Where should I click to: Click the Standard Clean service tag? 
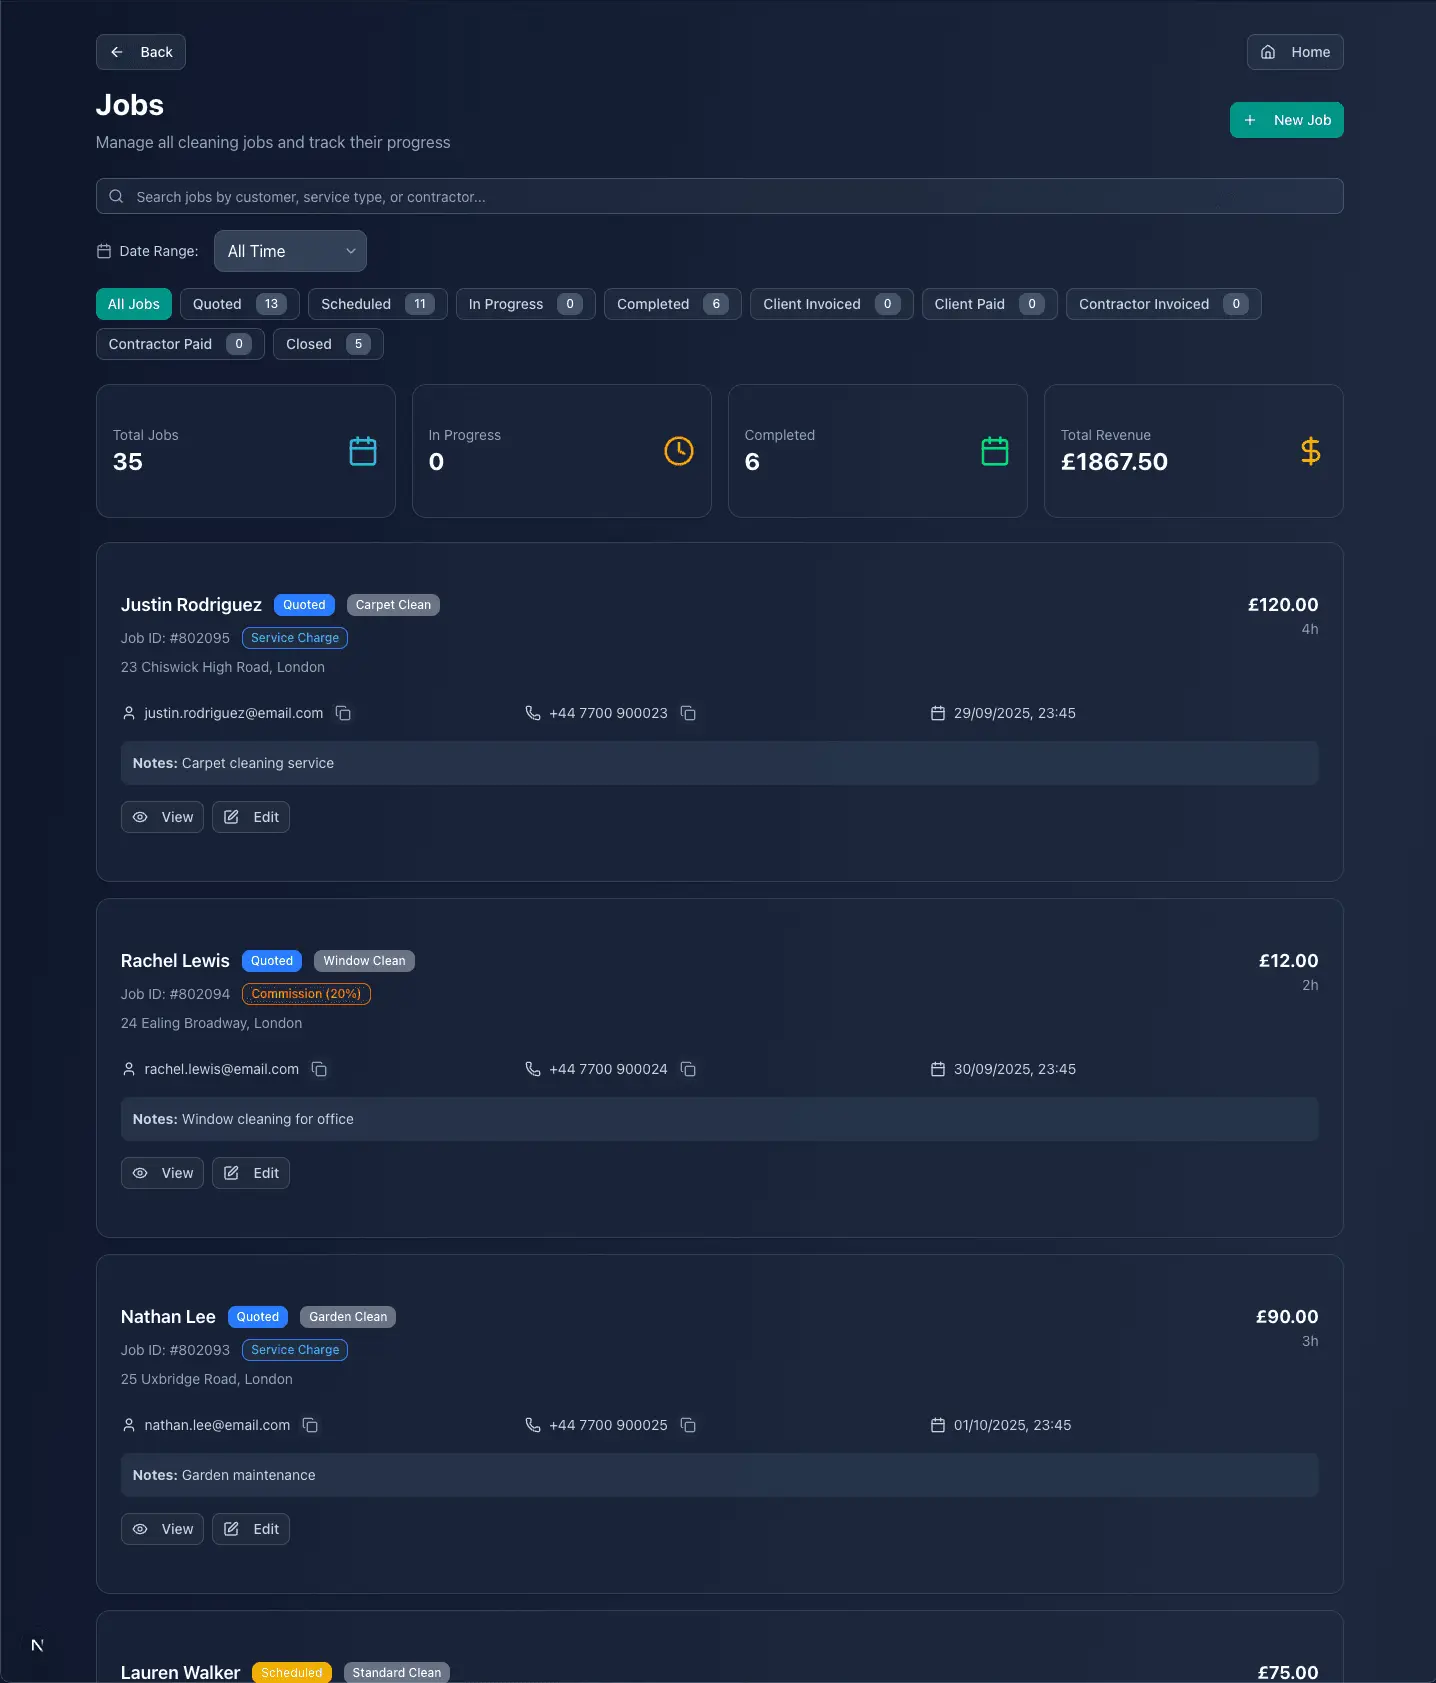397,1672
